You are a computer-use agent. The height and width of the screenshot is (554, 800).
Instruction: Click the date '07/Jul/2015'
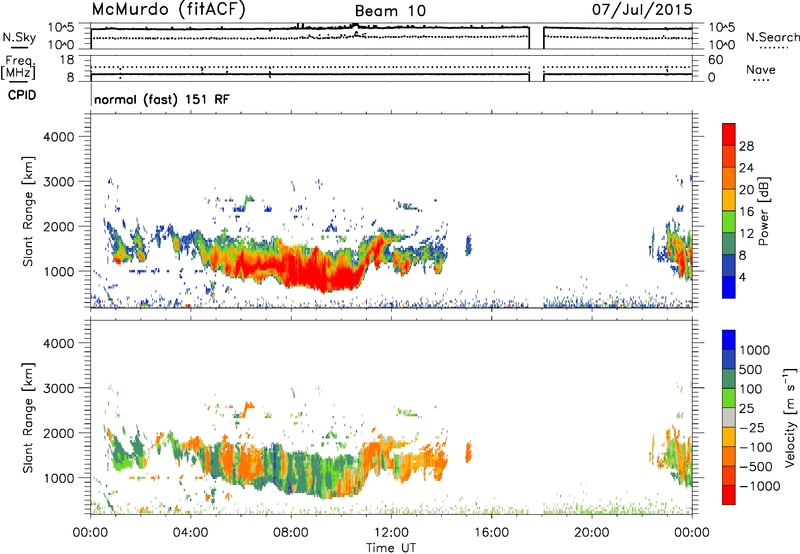click(x=642, y=10)
